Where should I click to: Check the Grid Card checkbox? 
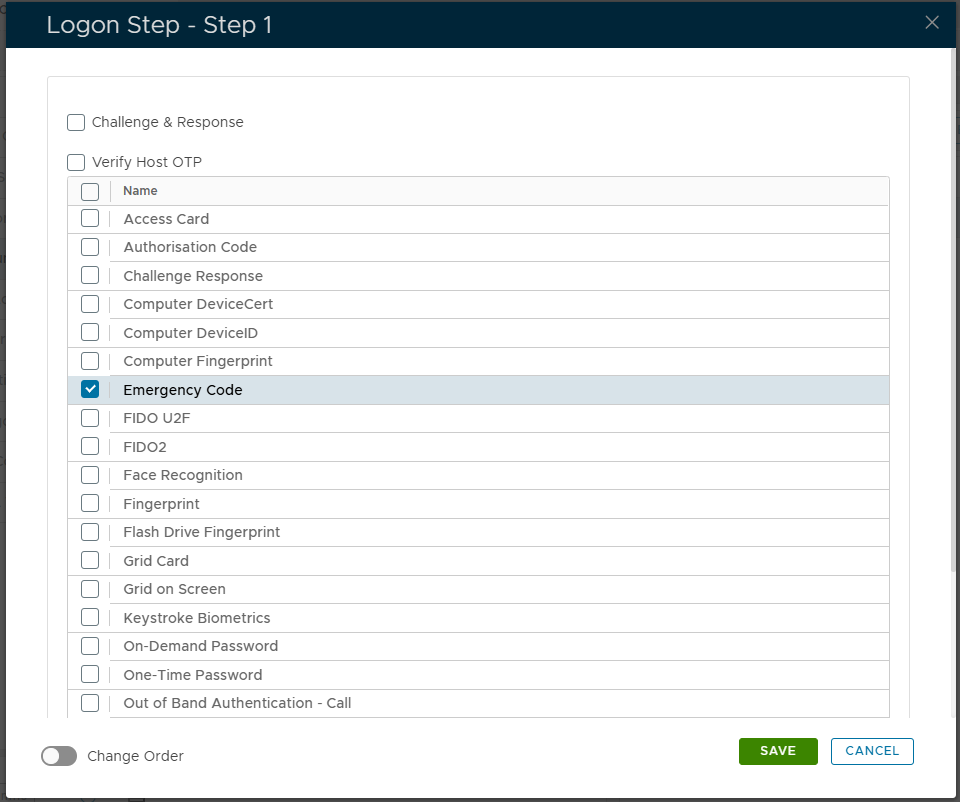pos(90,561)
